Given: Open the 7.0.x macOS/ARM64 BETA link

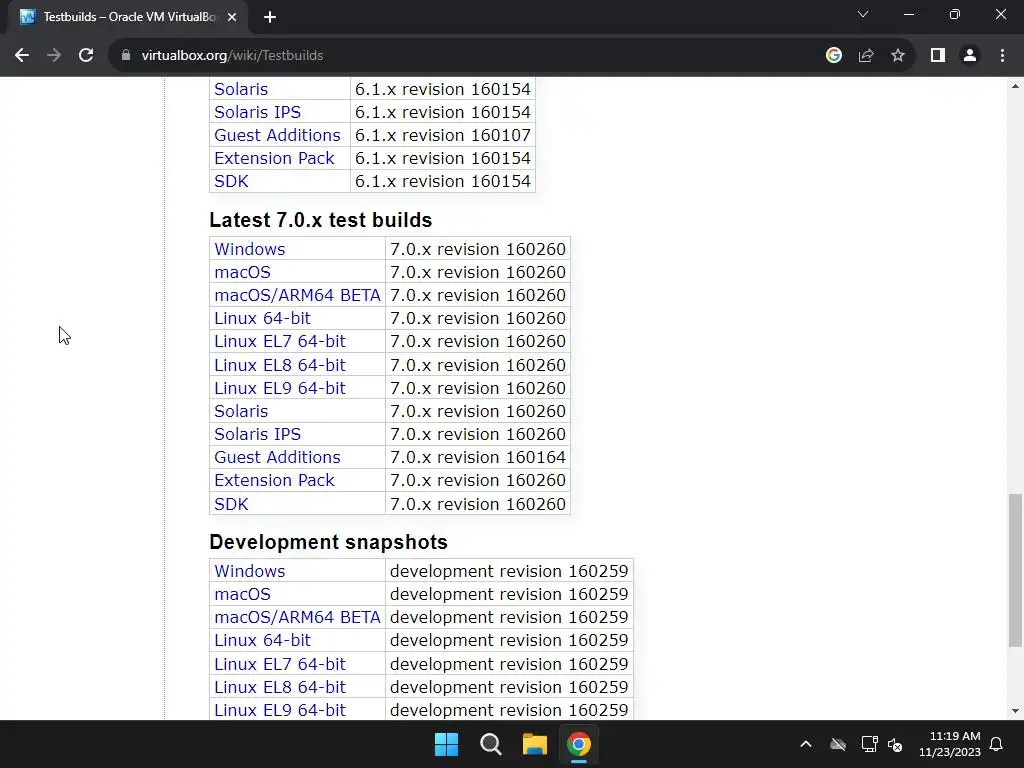Looking at the screenshot, I should pos(297,295).
